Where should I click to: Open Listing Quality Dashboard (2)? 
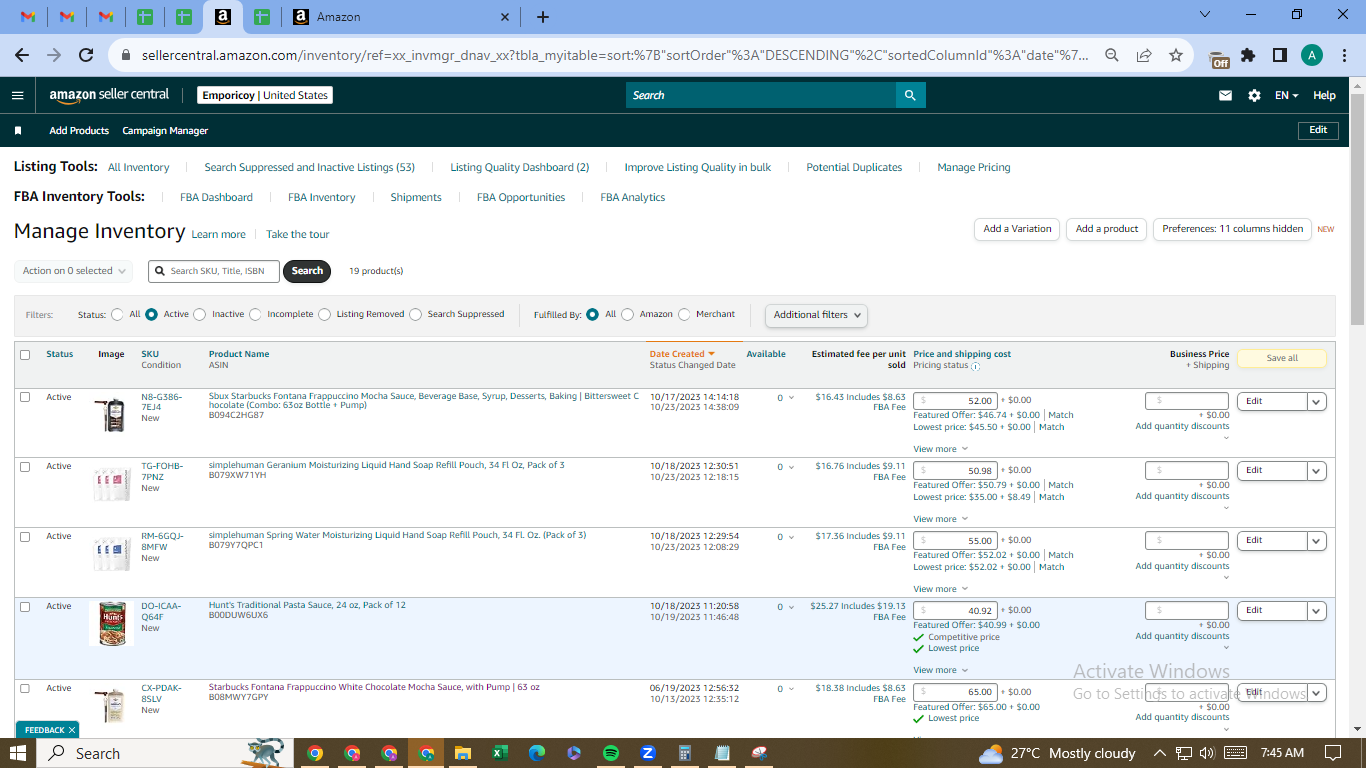click(x=519, y=167)
